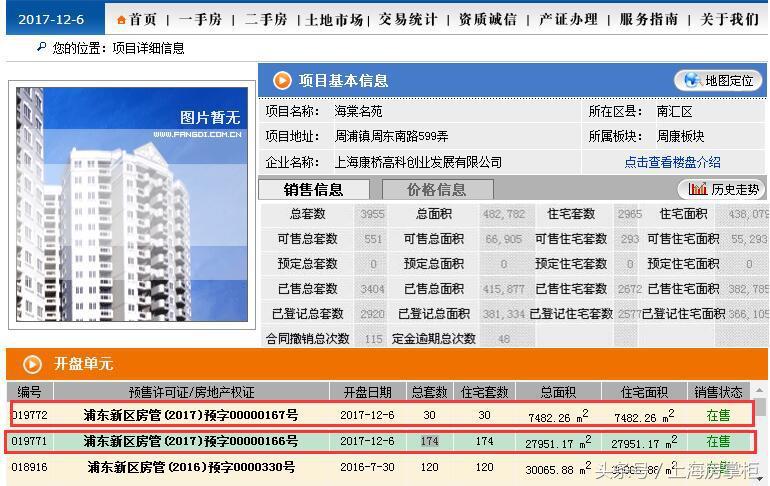Switch to the 价格信息 tab
770x486 pixels.
tap(437, 189)
